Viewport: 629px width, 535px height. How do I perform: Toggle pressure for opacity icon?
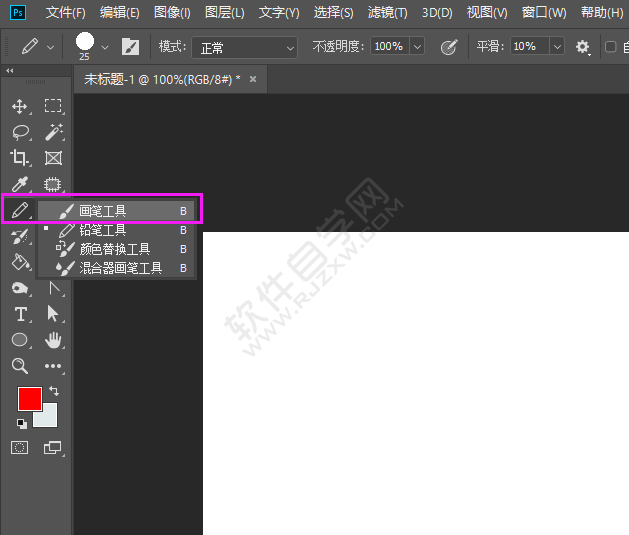pos(449,47)
